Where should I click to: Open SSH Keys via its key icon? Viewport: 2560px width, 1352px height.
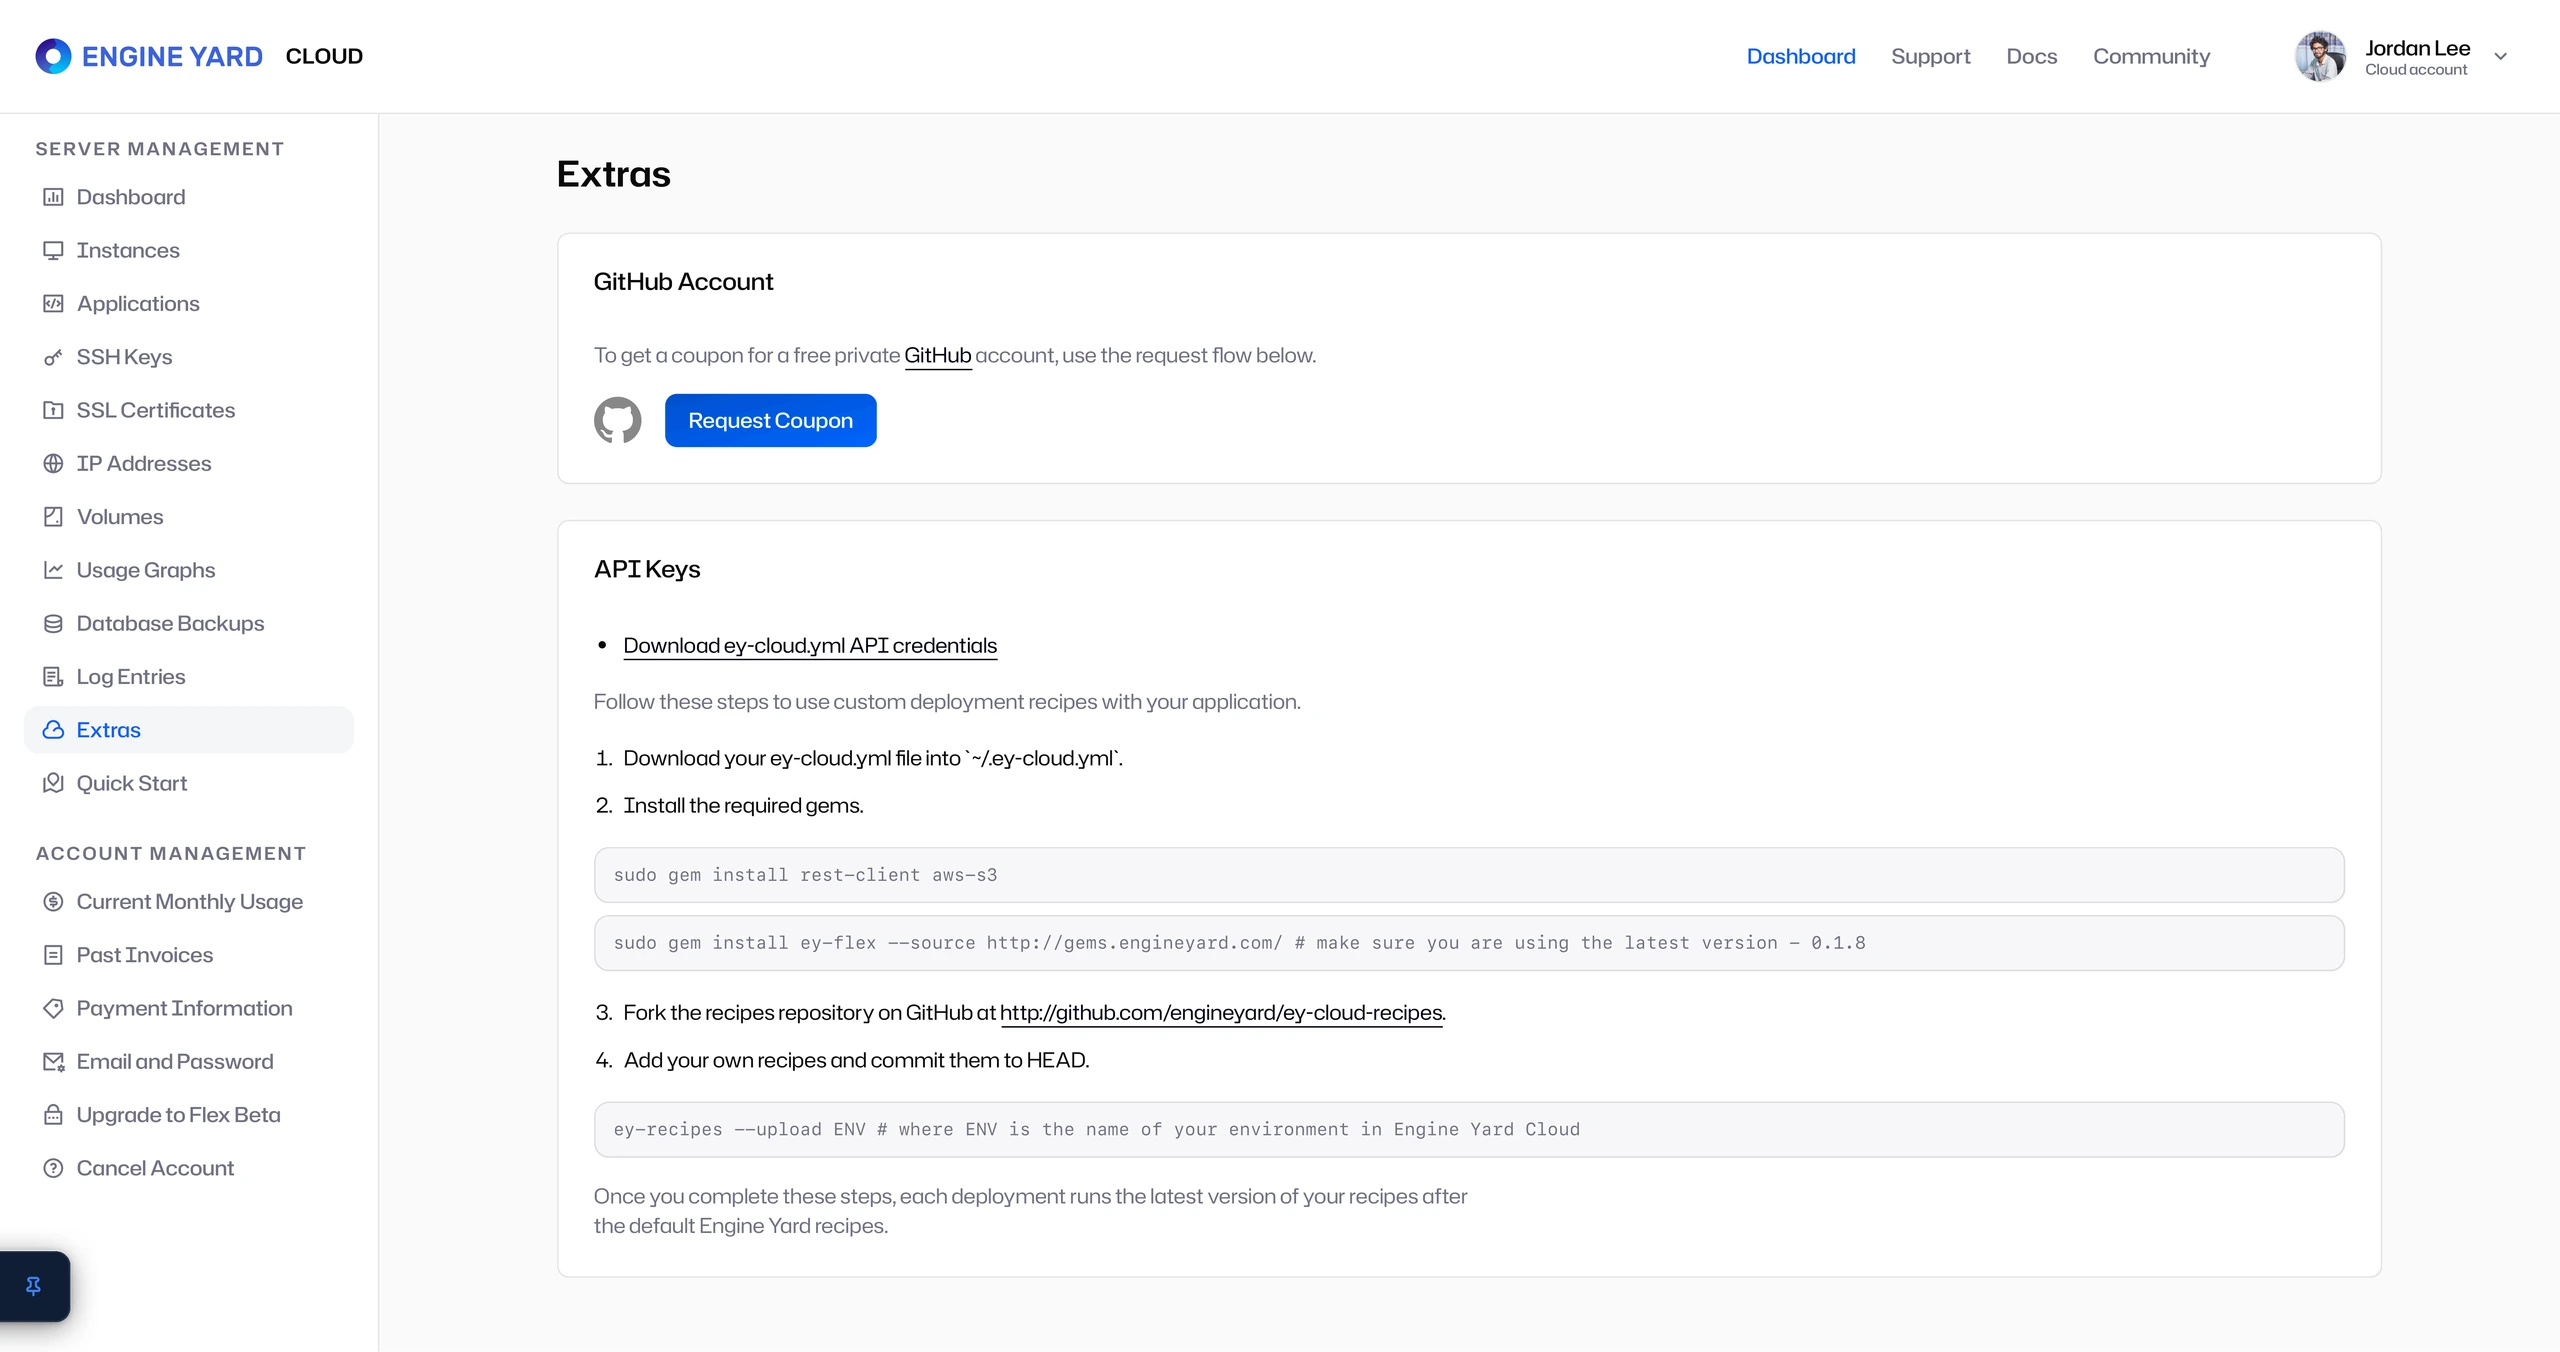53,357
